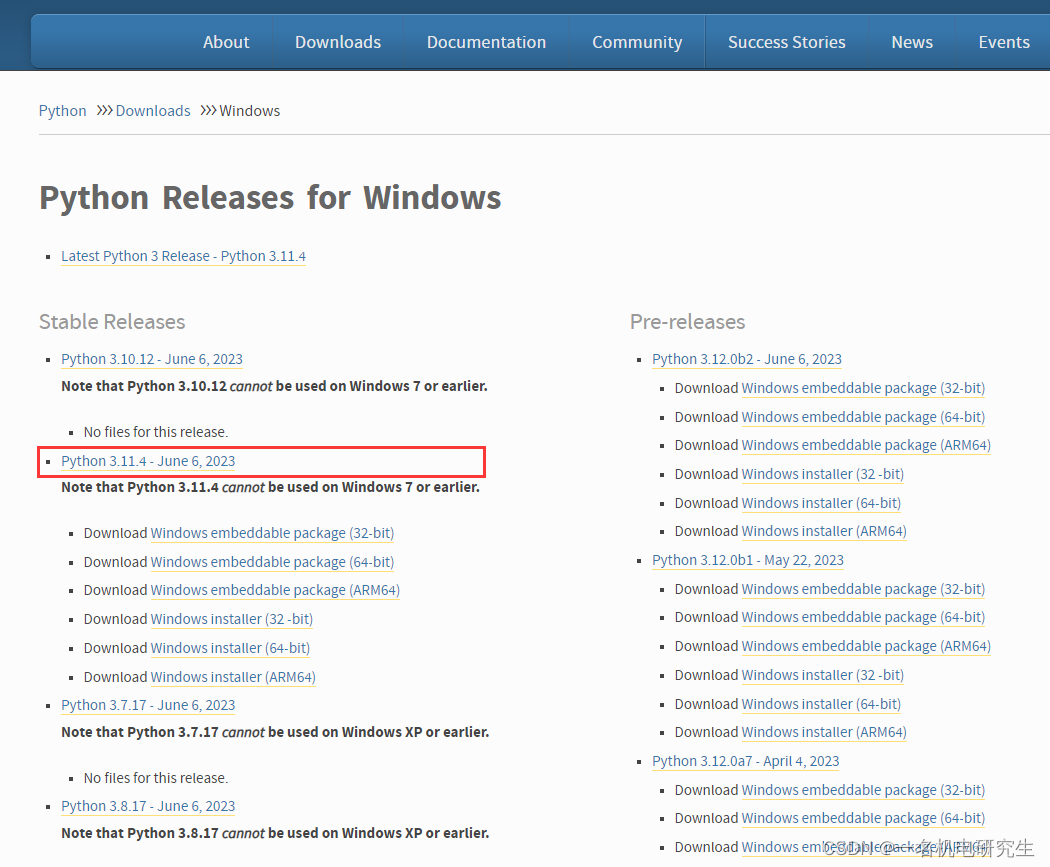Click Python Releases for Windows title
The height and width of the screenshot is (867, 1050).
(x=270, y=198)
